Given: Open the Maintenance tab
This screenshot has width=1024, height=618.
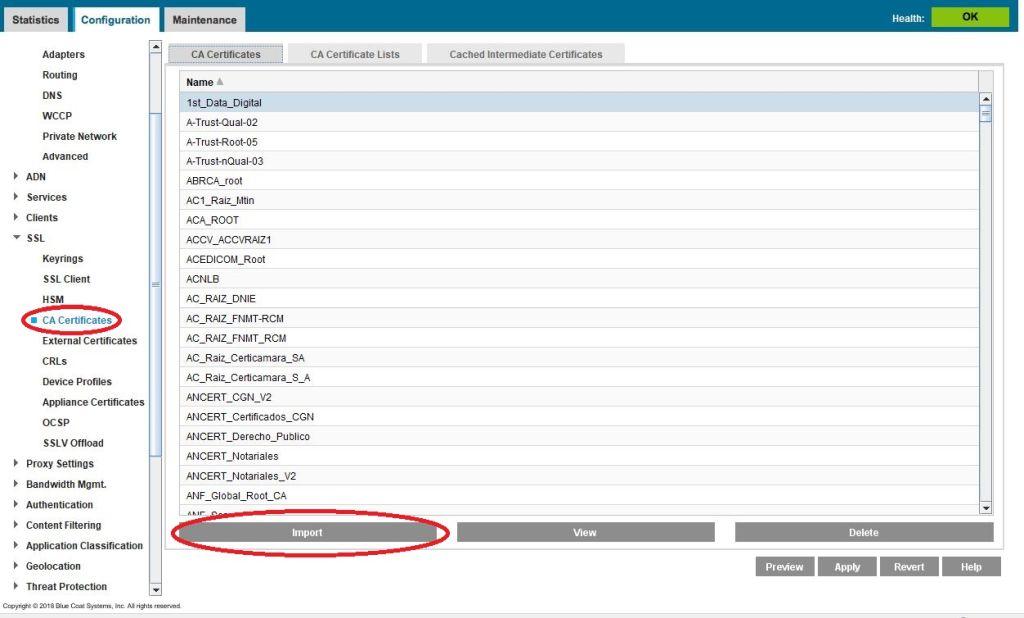Looking at the screenshot, I should [204, 20].
